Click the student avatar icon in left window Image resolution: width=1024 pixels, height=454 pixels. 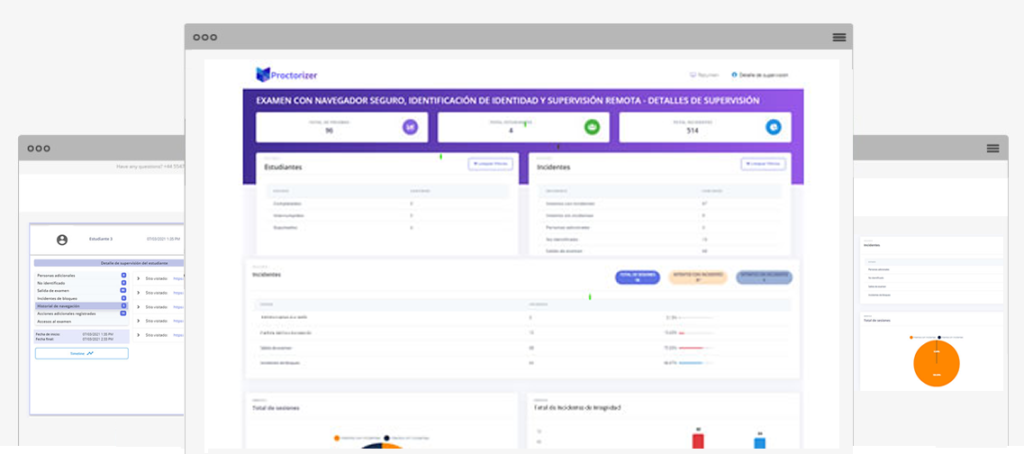tap(62, 240)
